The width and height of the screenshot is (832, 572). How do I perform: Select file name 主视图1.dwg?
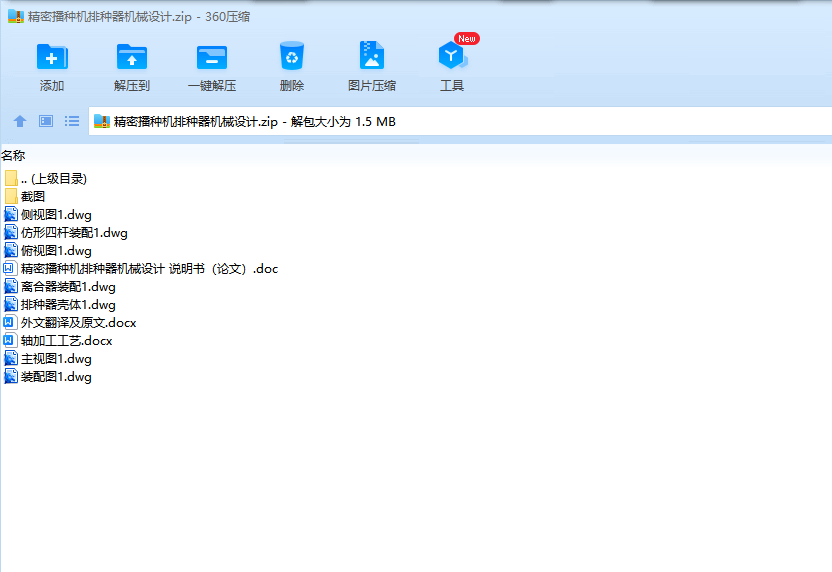click(x=56, y=359)
